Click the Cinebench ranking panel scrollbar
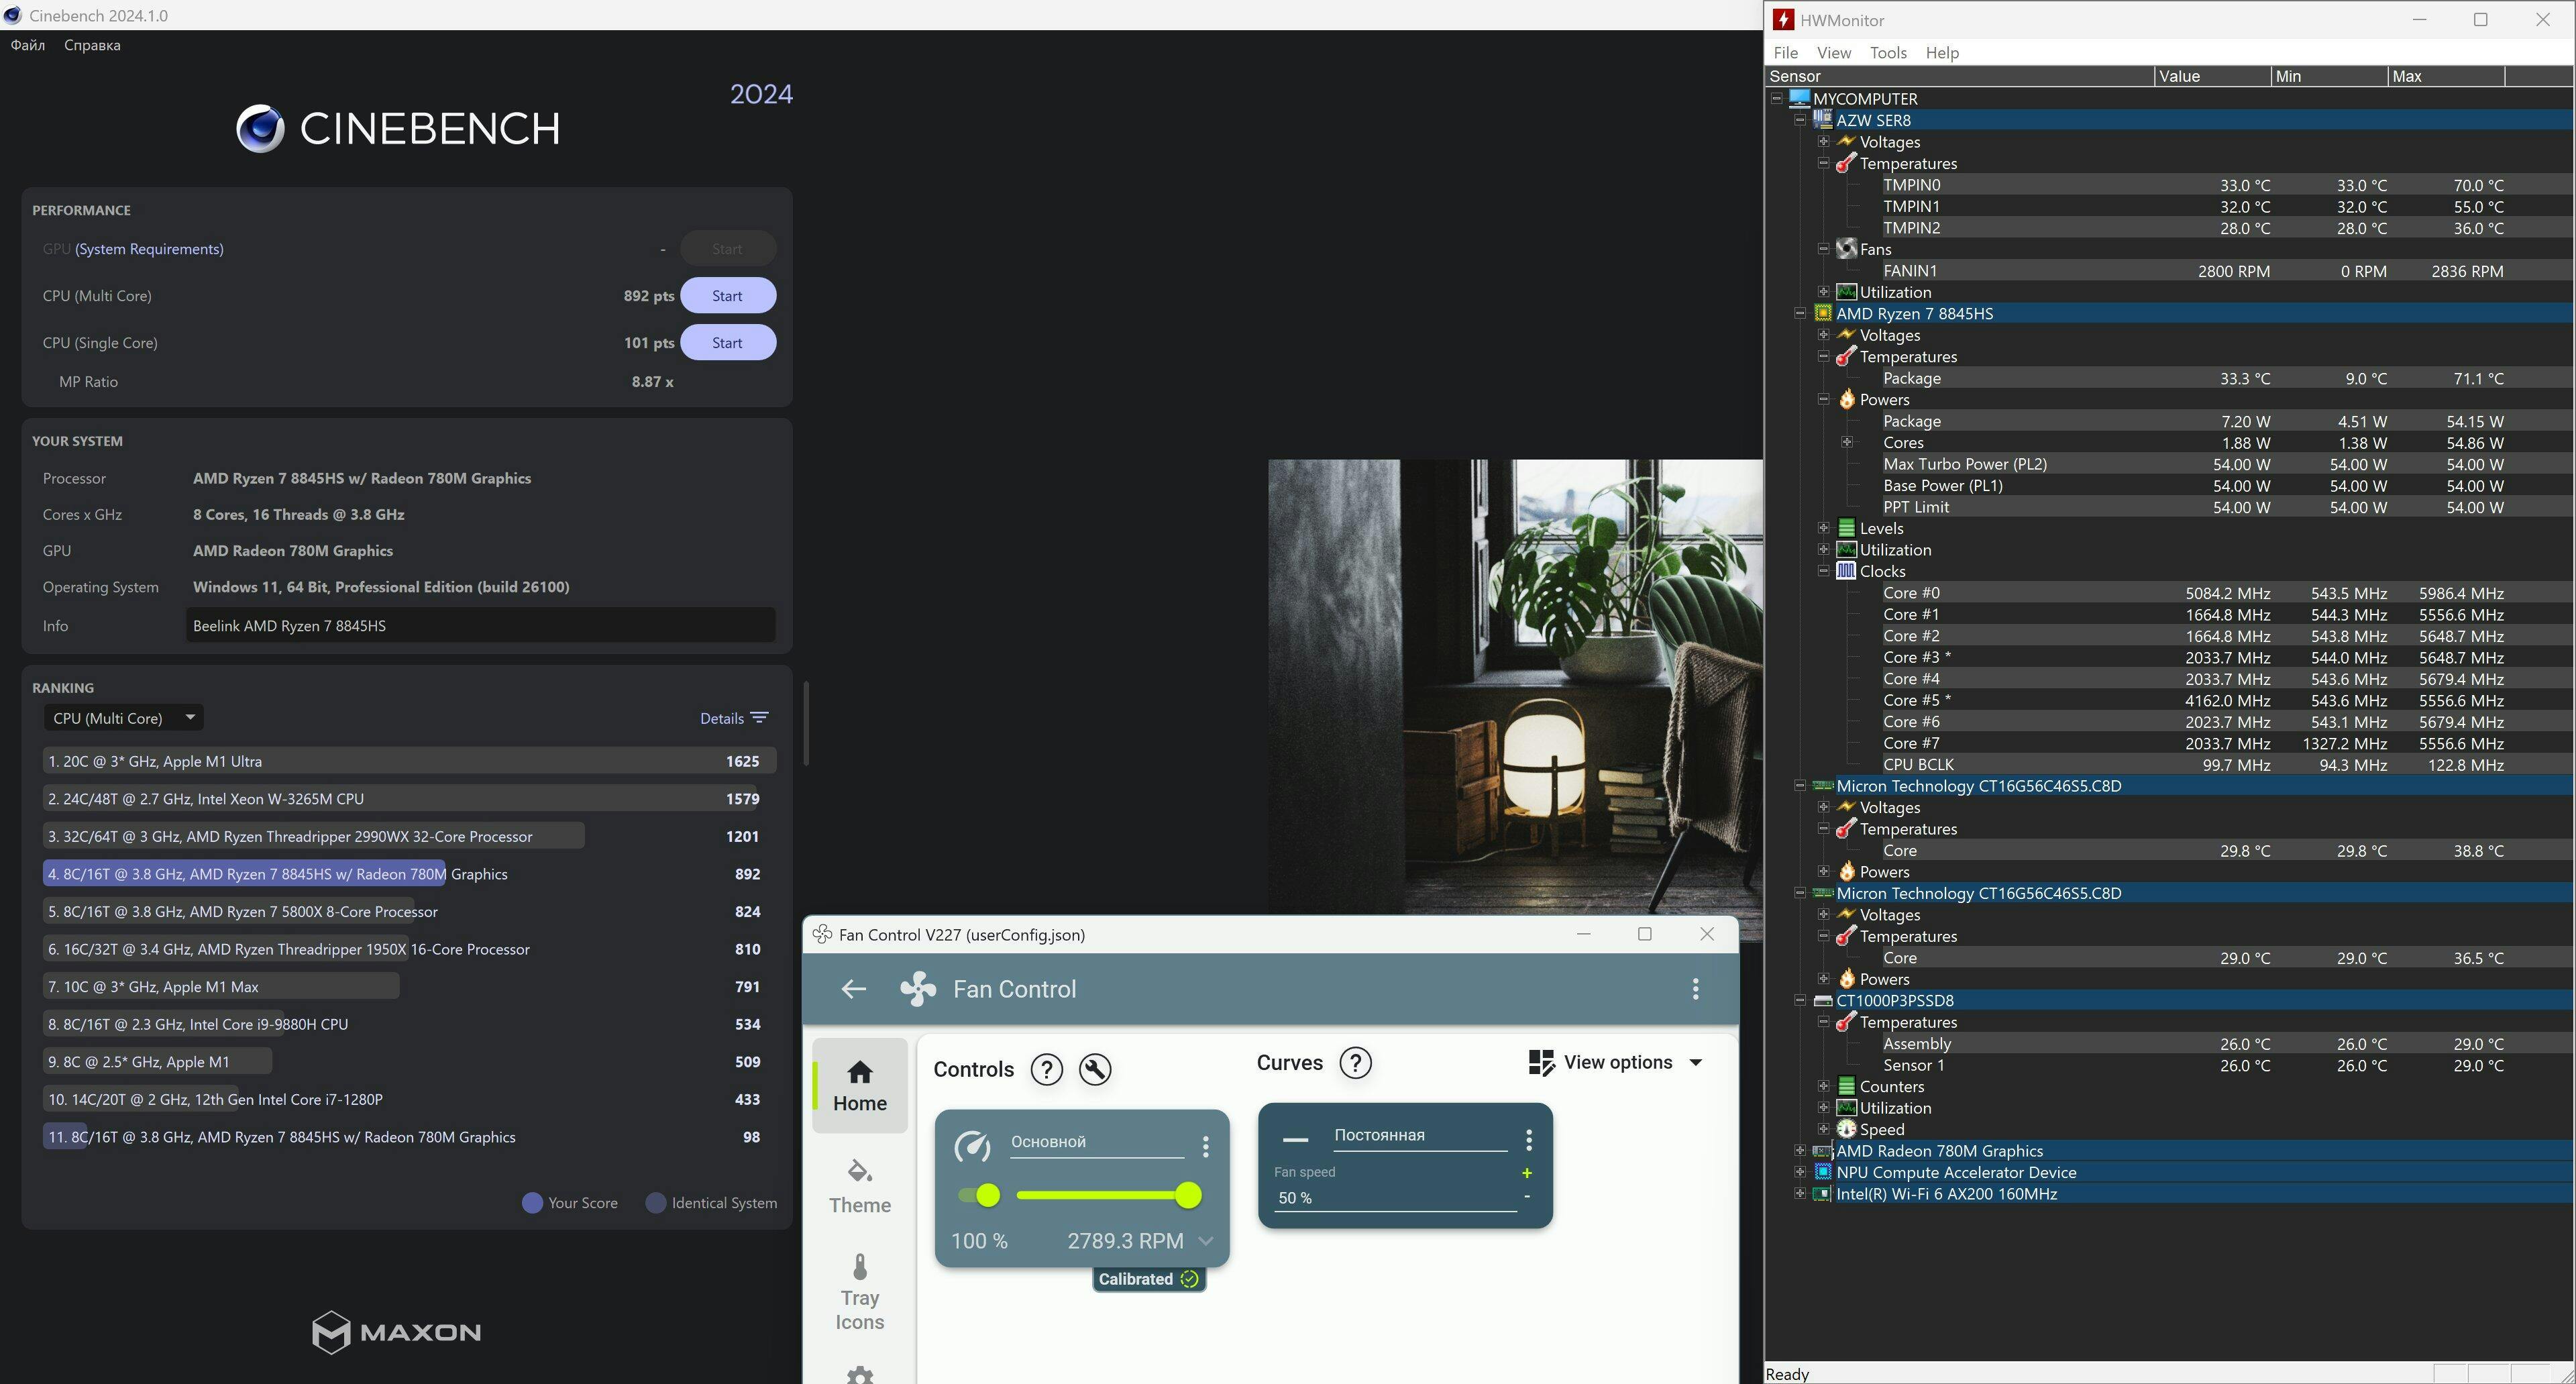The image size is (2576, 1384). point(805,724)
